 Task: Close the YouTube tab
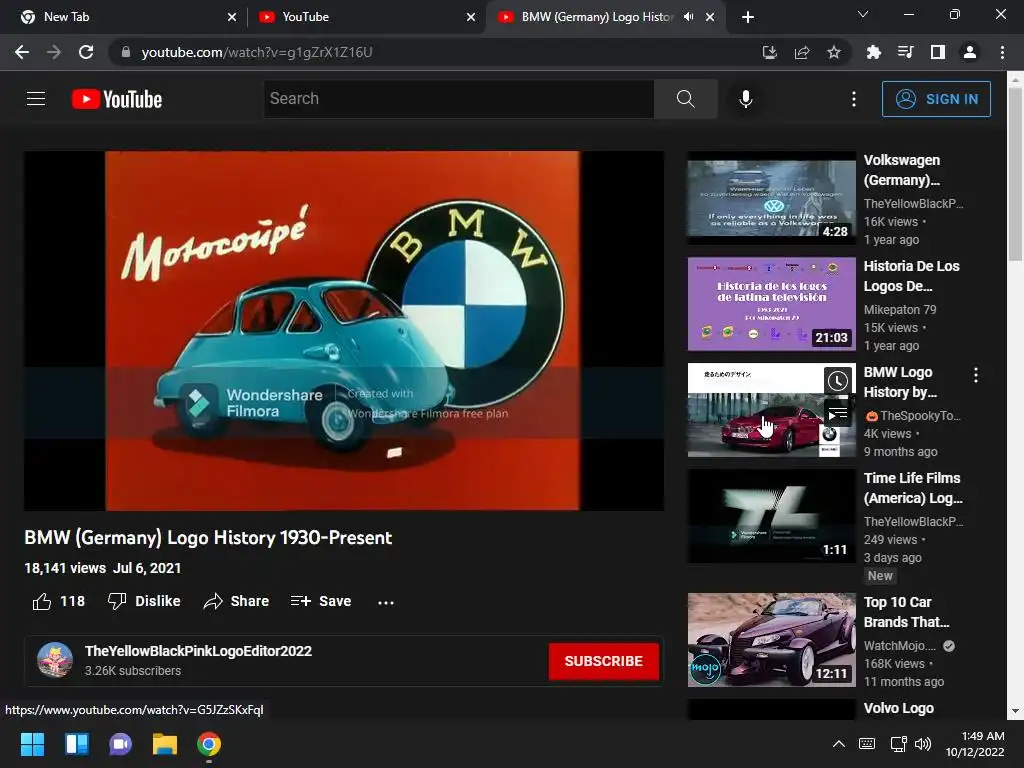(x=471, y=17)
